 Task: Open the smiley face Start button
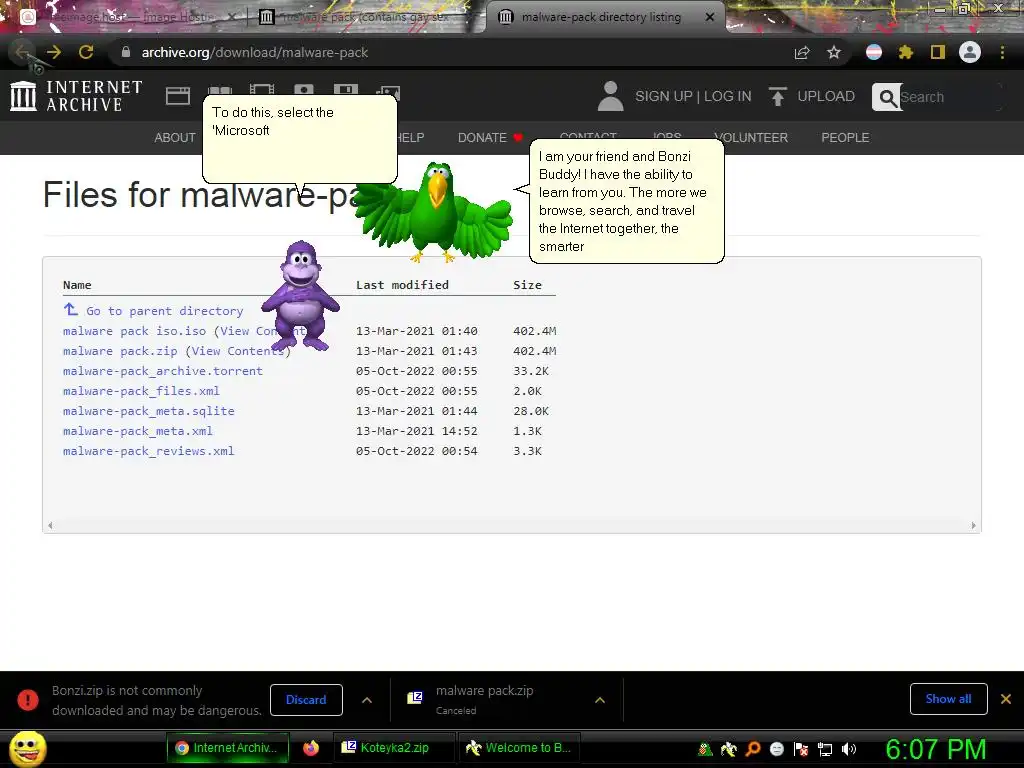[27, 748]
